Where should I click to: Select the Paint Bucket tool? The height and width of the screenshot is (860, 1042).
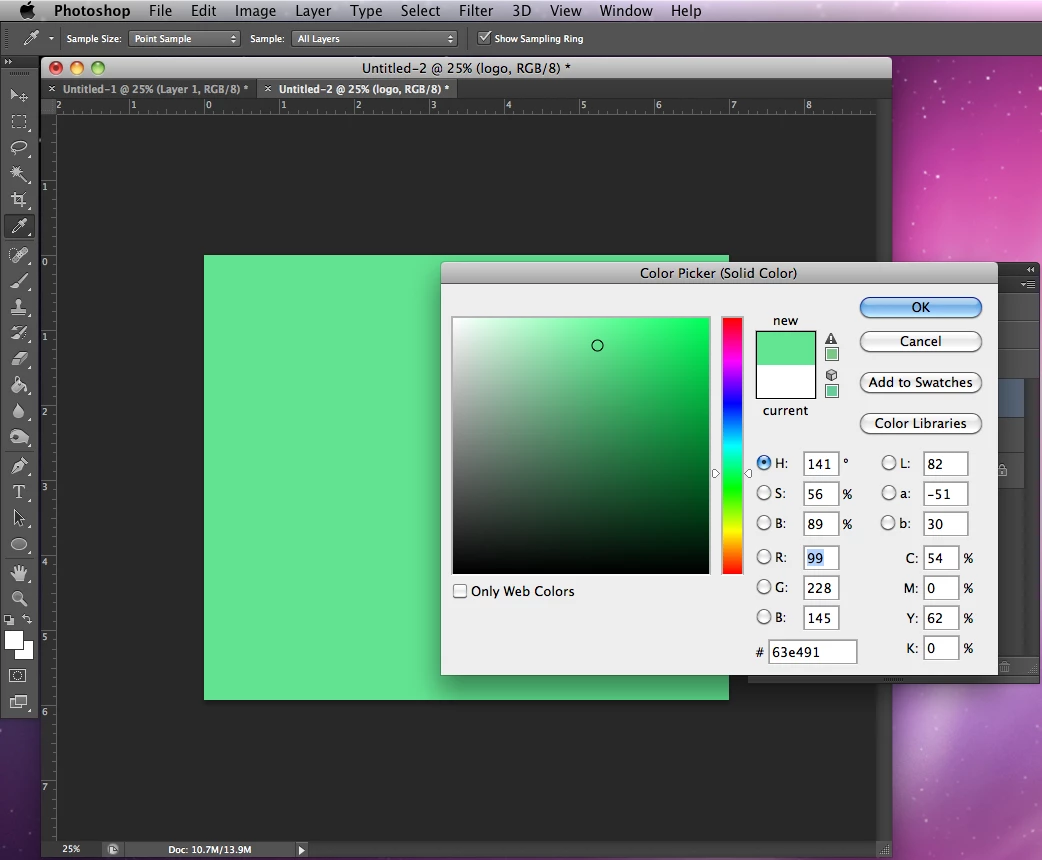[19, 385]
